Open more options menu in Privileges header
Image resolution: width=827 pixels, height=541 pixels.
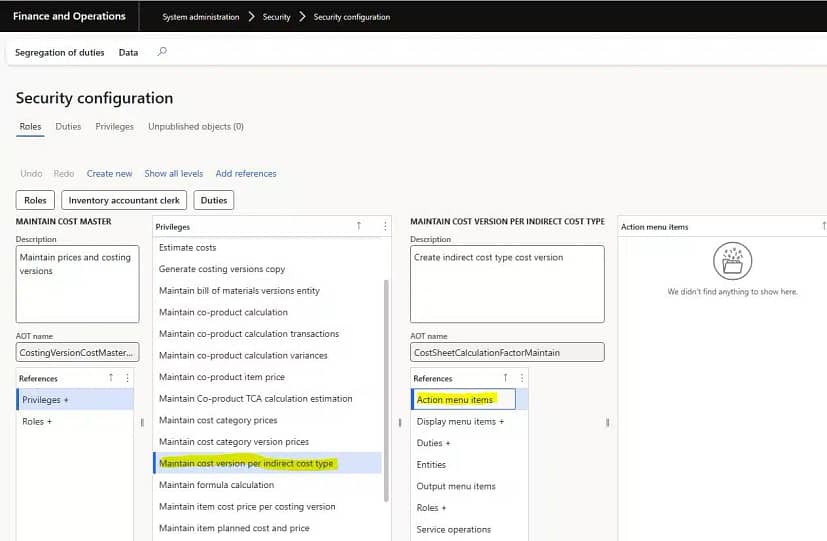386,226
